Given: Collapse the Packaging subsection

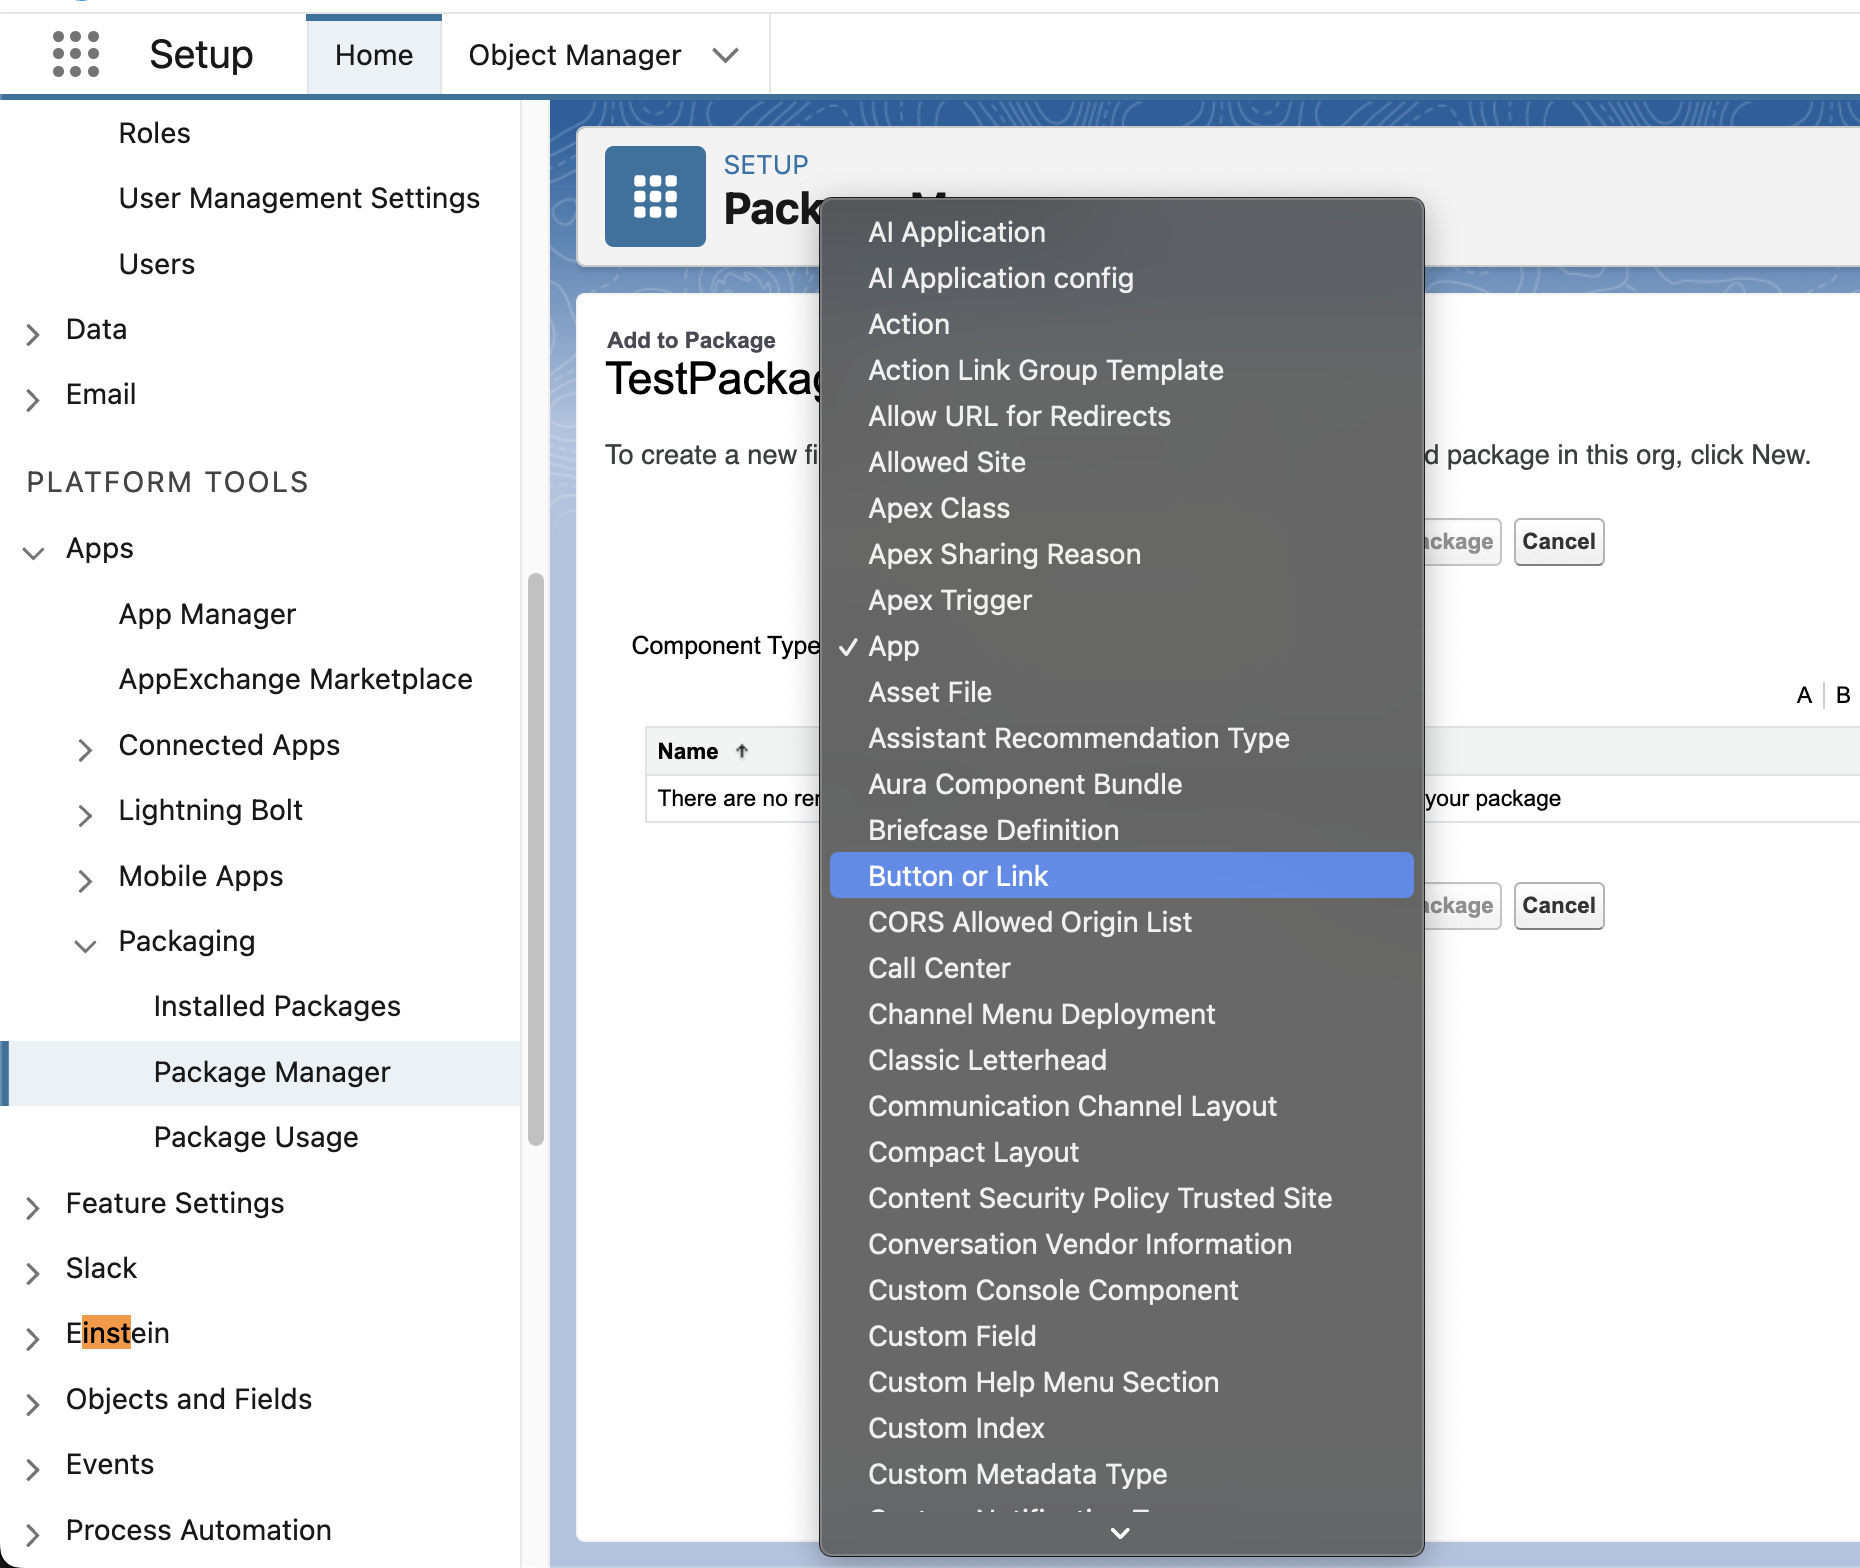Looking at the screenshot, I should 85,945.
